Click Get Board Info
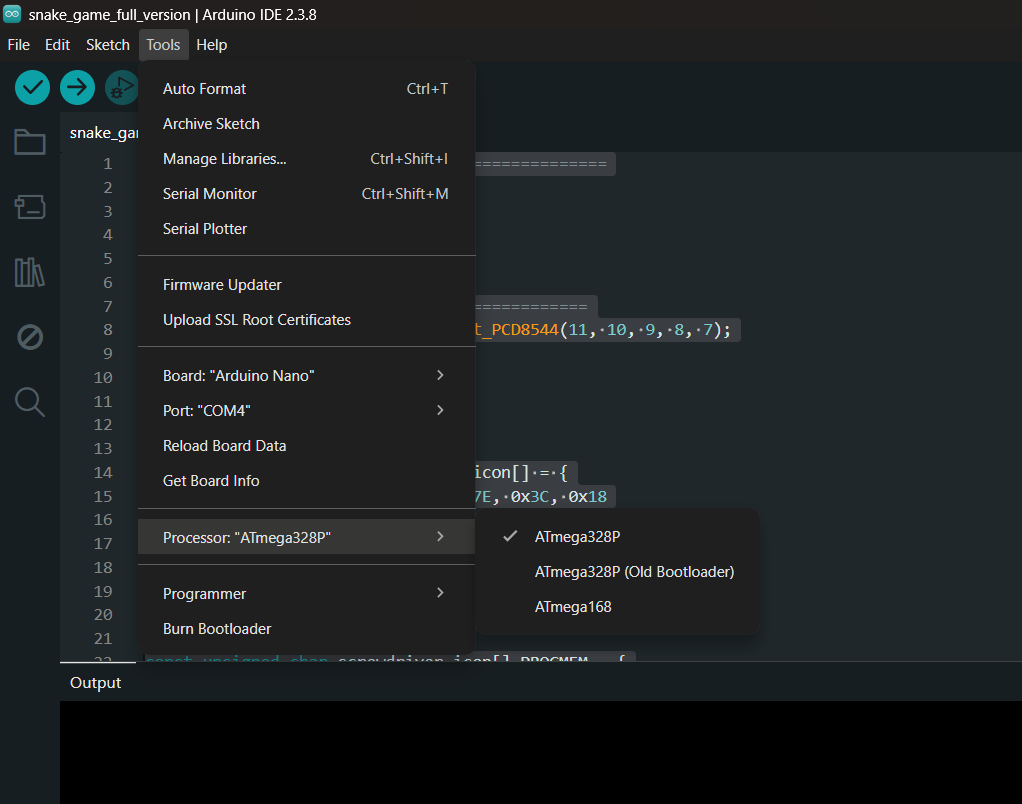Image resolution: width=1022 pixels, height=804 pixels. 306,481
